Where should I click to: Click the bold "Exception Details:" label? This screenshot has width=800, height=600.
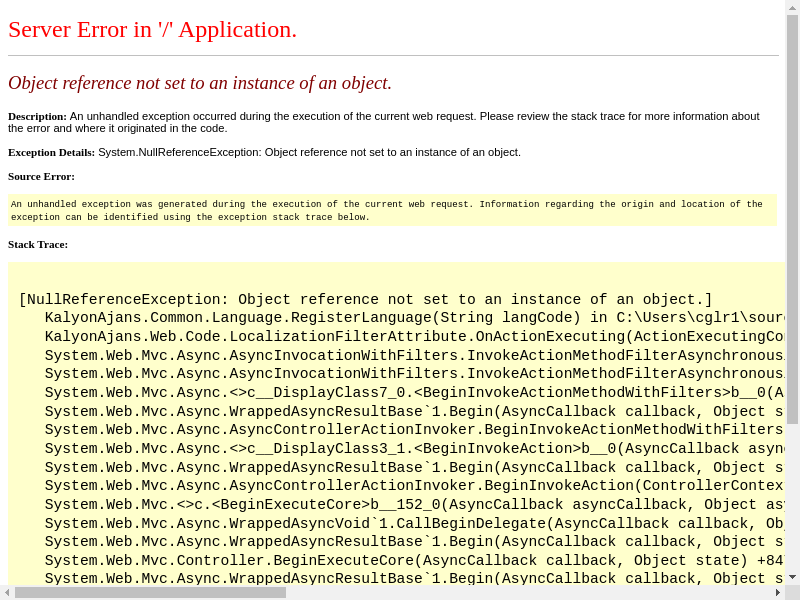[x=51, y=152]
